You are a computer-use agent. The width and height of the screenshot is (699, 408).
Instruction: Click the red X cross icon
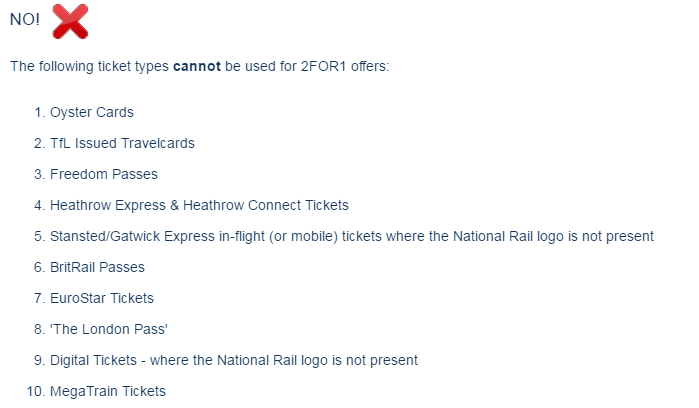tap(70, 21)
